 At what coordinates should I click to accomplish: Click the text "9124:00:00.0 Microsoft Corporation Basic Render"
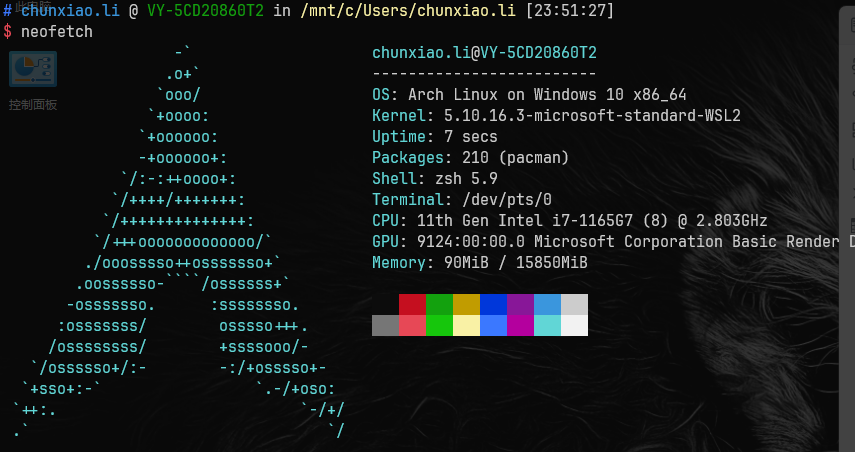628,242
